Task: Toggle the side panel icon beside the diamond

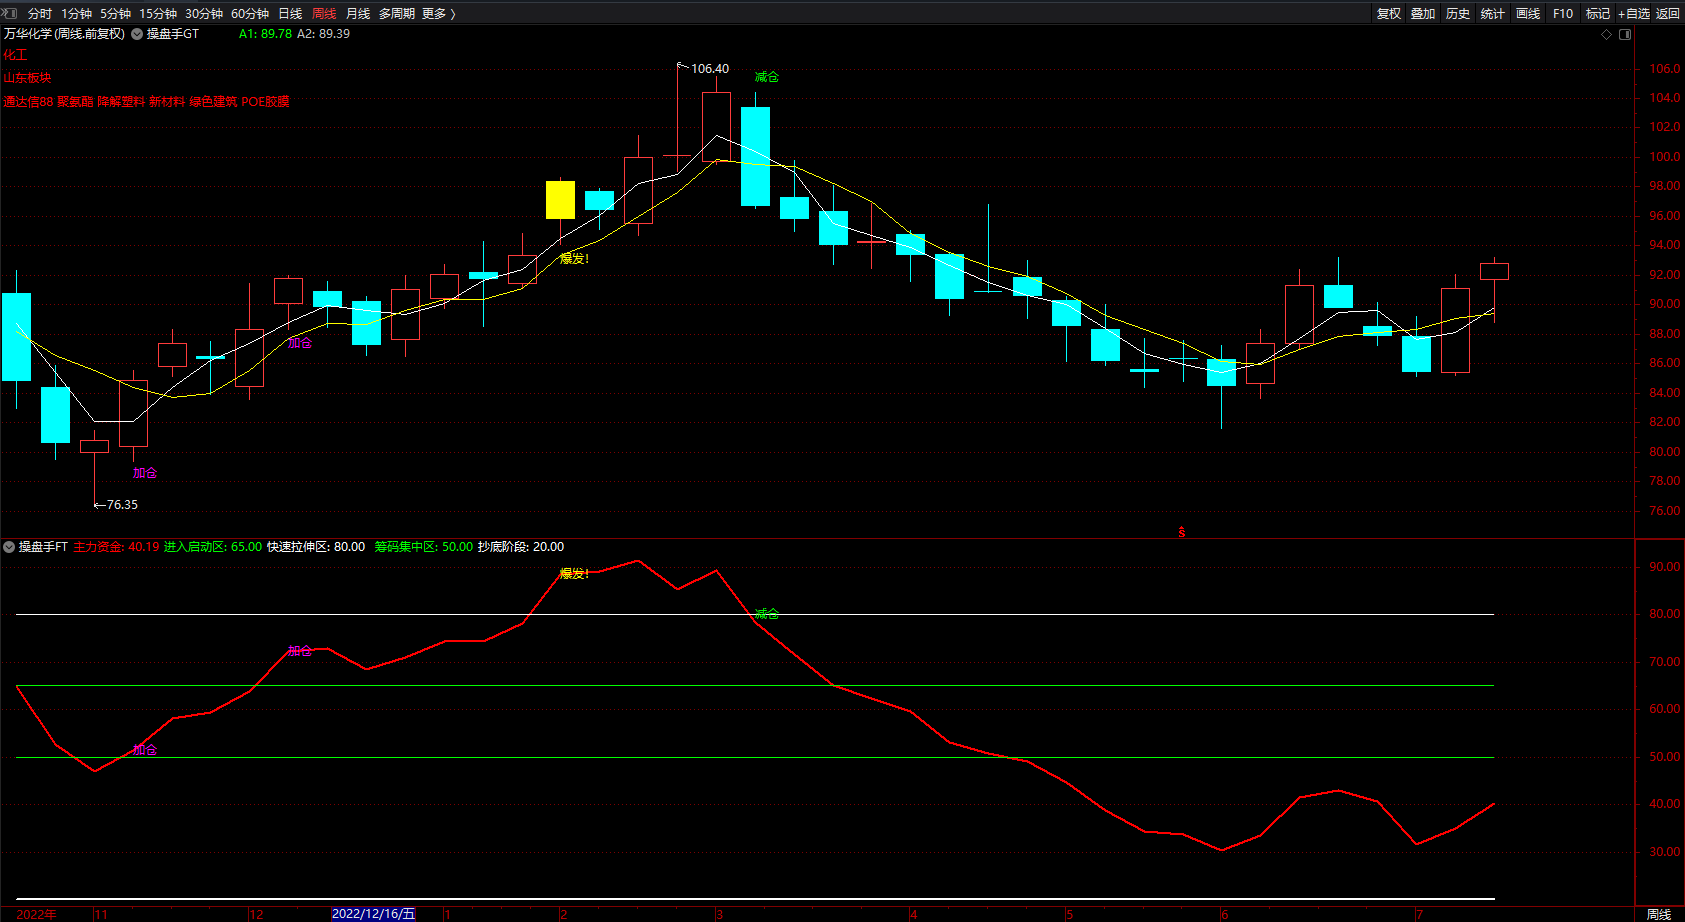Action: [x=1625, y=34]
